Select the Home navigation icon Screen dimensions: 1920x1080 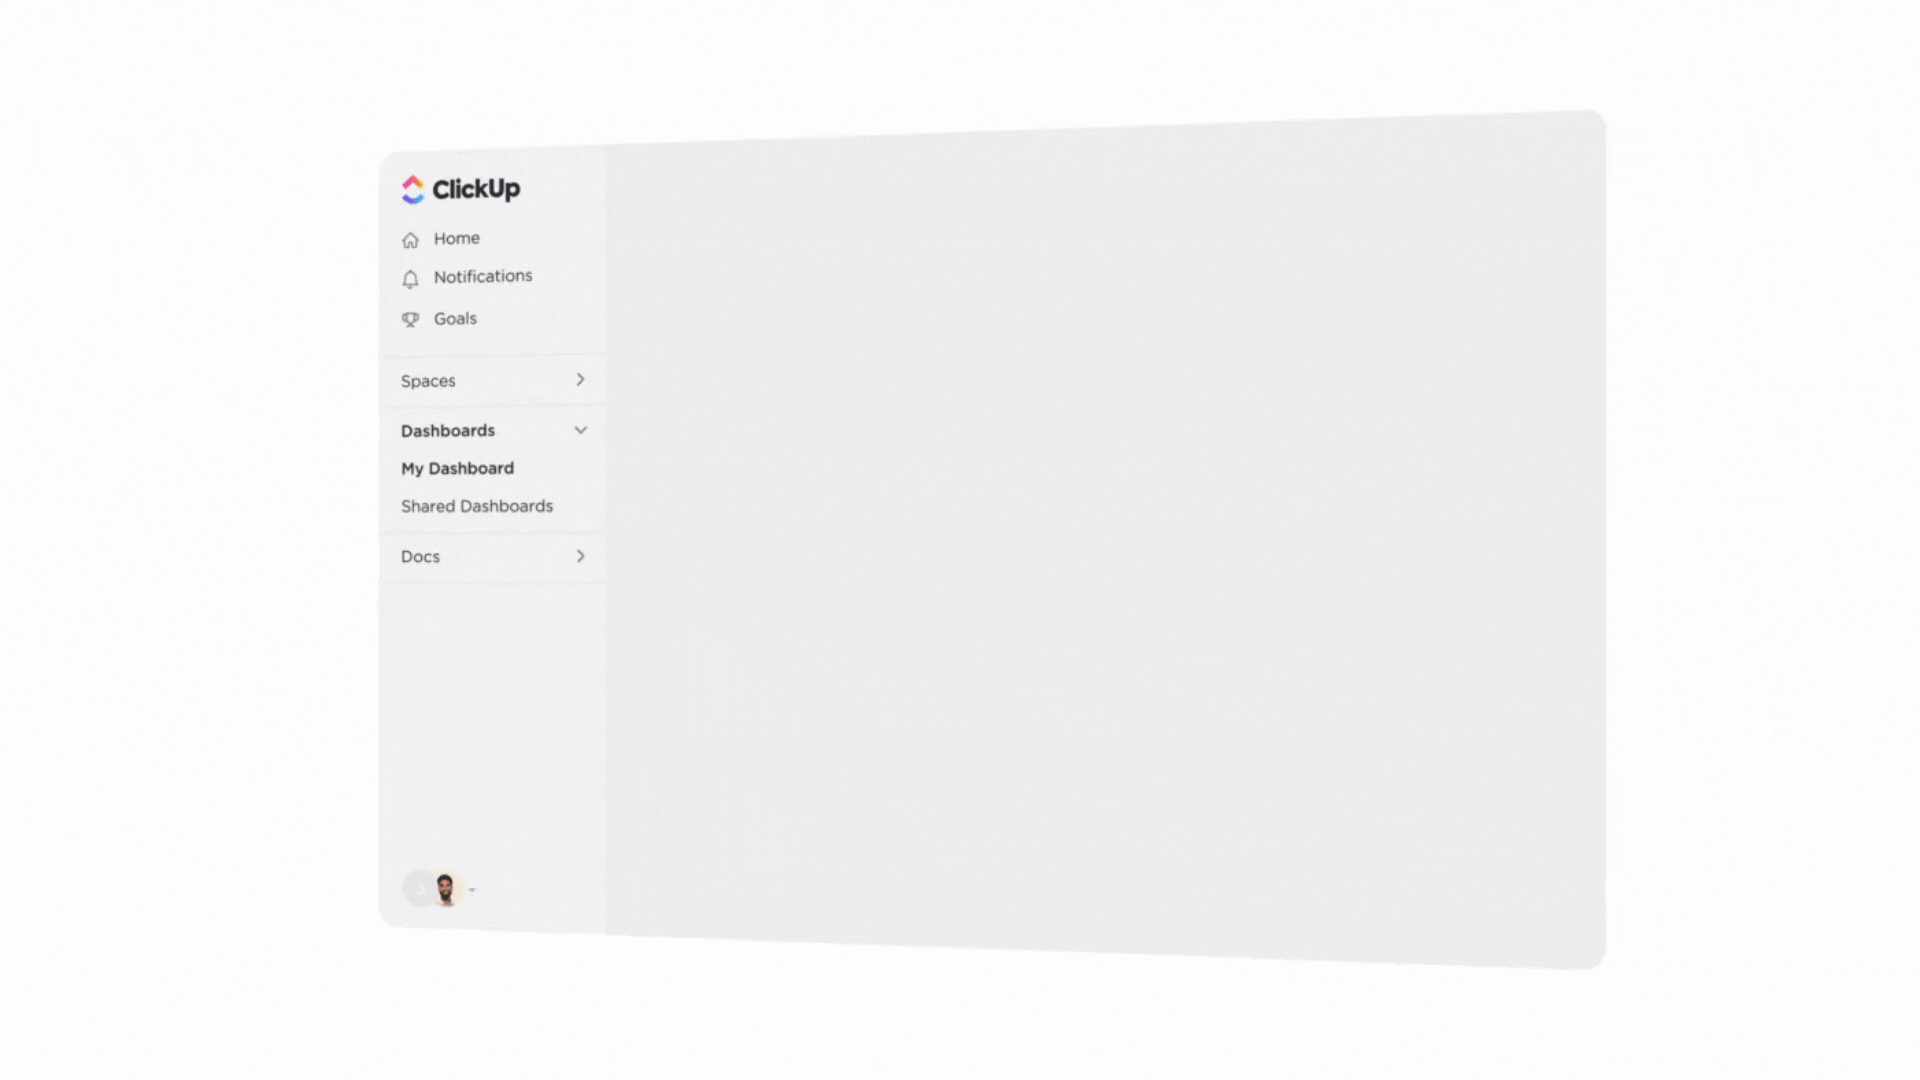click(410, 240)
